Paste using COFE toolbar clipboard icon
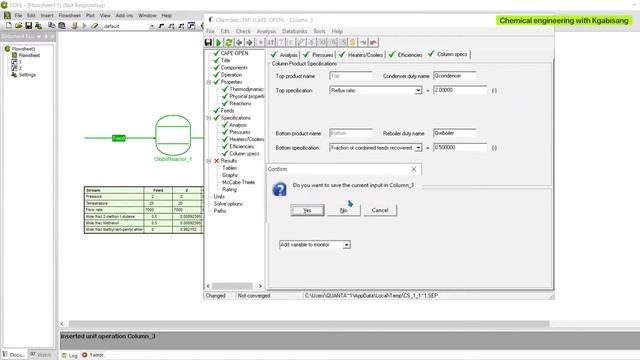The height and width of the screenshot is (360, 640). [x=62, y=26]
